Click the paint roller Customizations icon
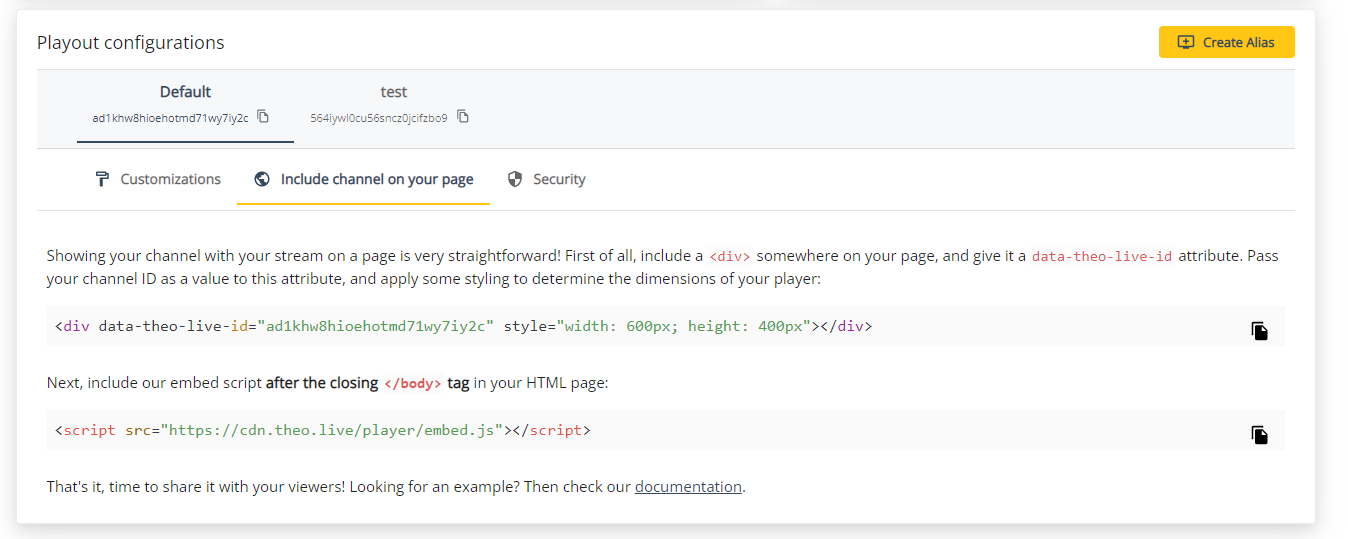Image resolution: width=1348 pixels, height=539 pixels. [102, 179]
